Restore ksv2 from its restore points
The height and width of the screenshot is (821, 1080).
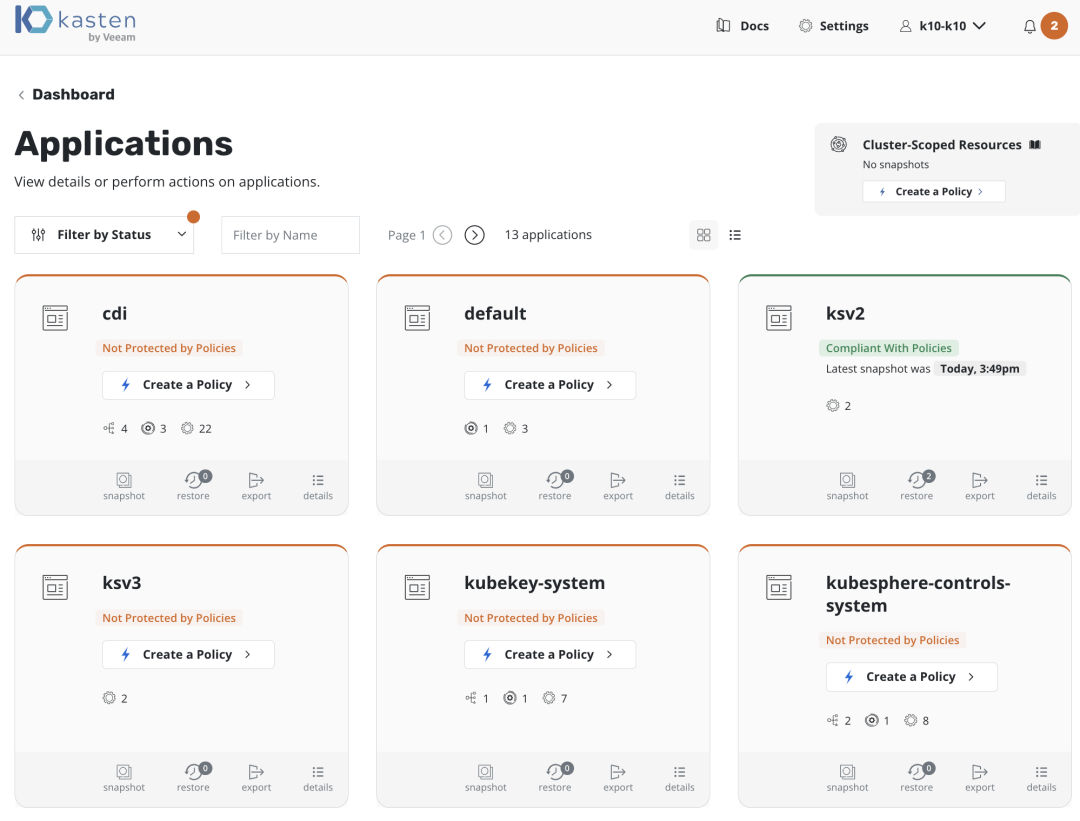pos(917,486)
